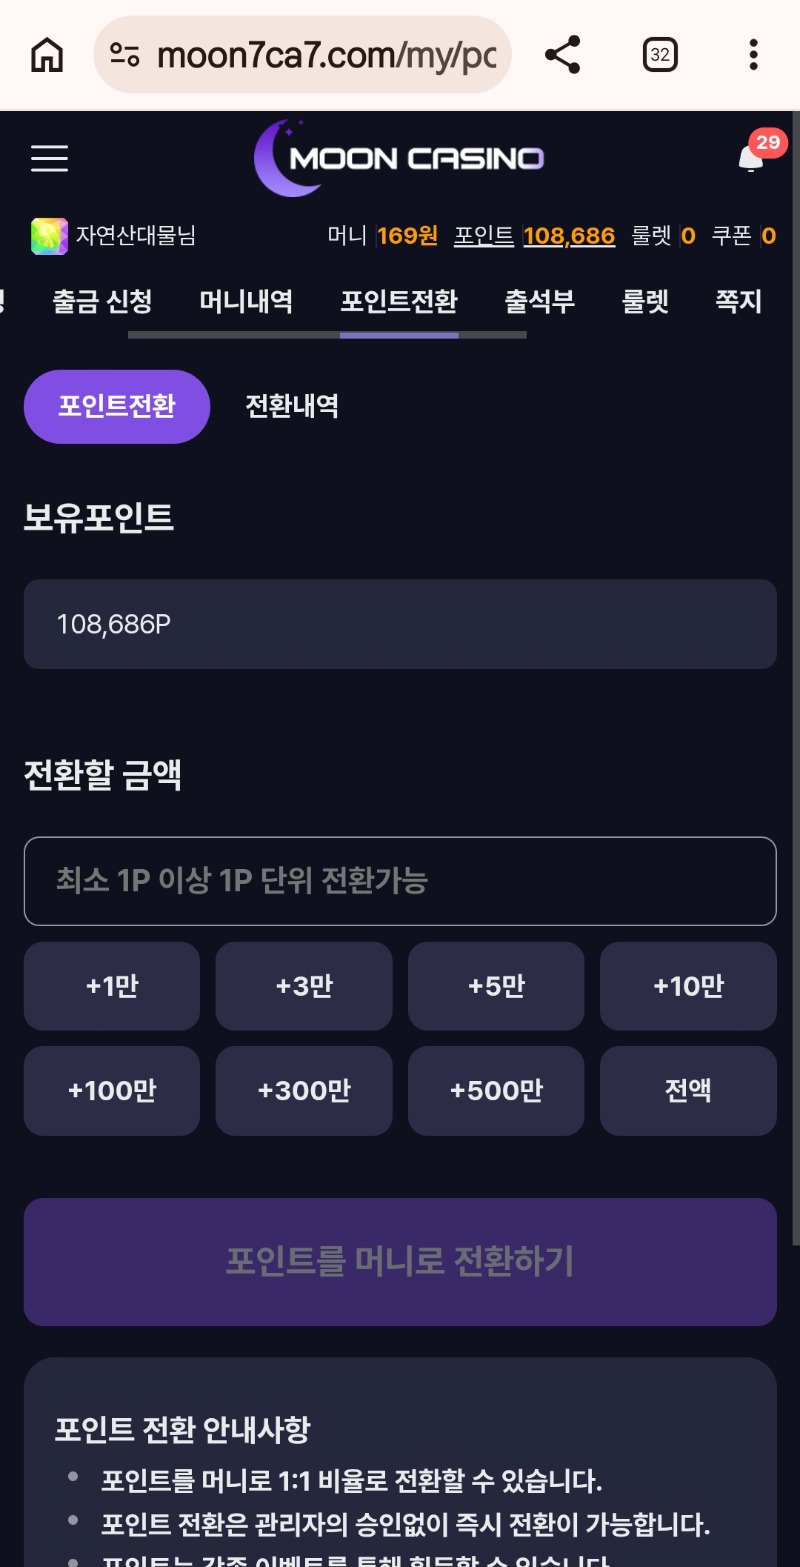Open the tab switcher showing 32 tabs

pos(660,55)
